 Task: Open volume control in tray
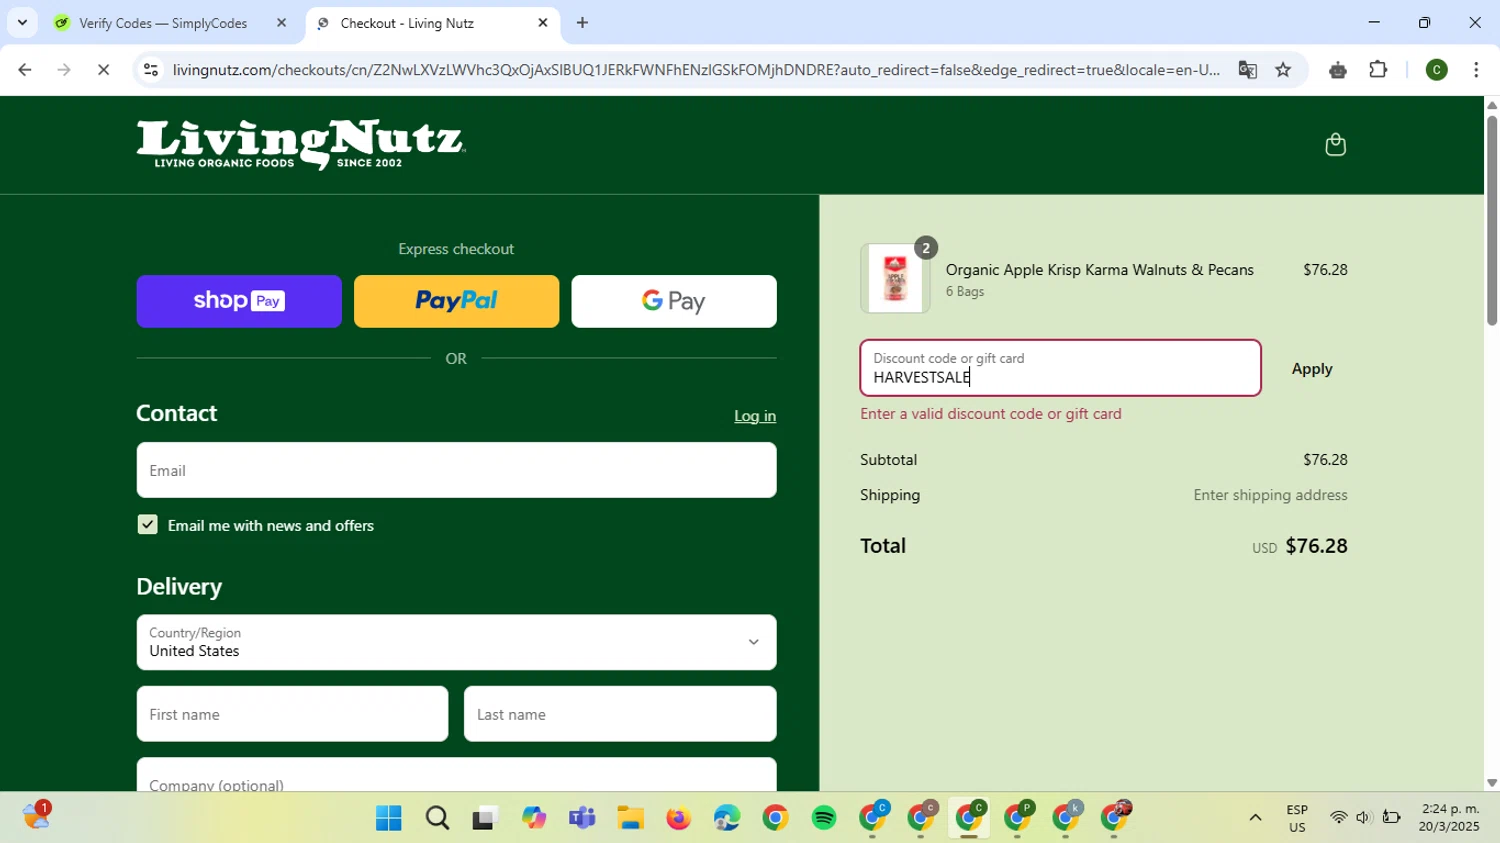(1363, 818)
